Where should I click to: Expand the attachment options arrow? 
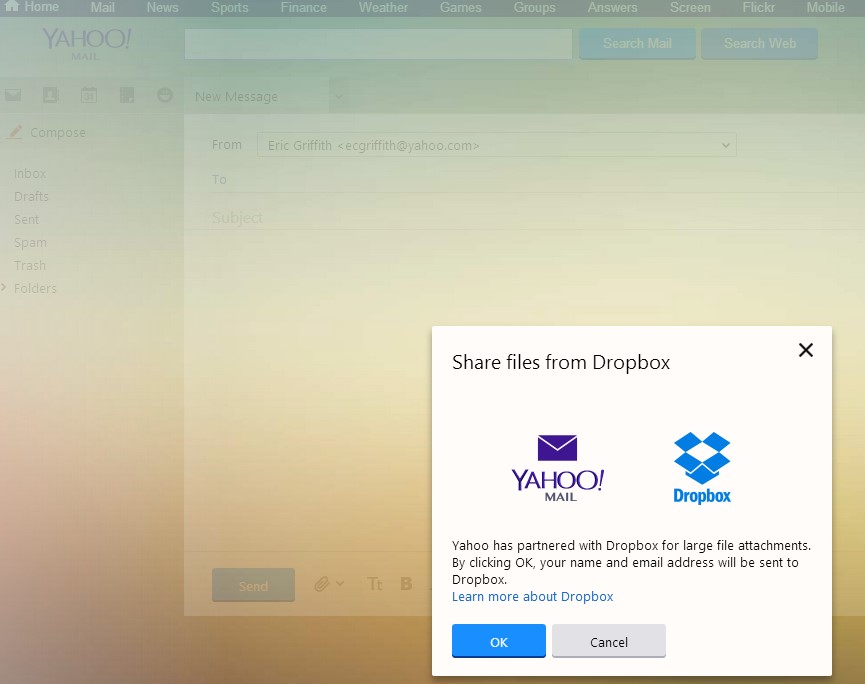[340, 583]
